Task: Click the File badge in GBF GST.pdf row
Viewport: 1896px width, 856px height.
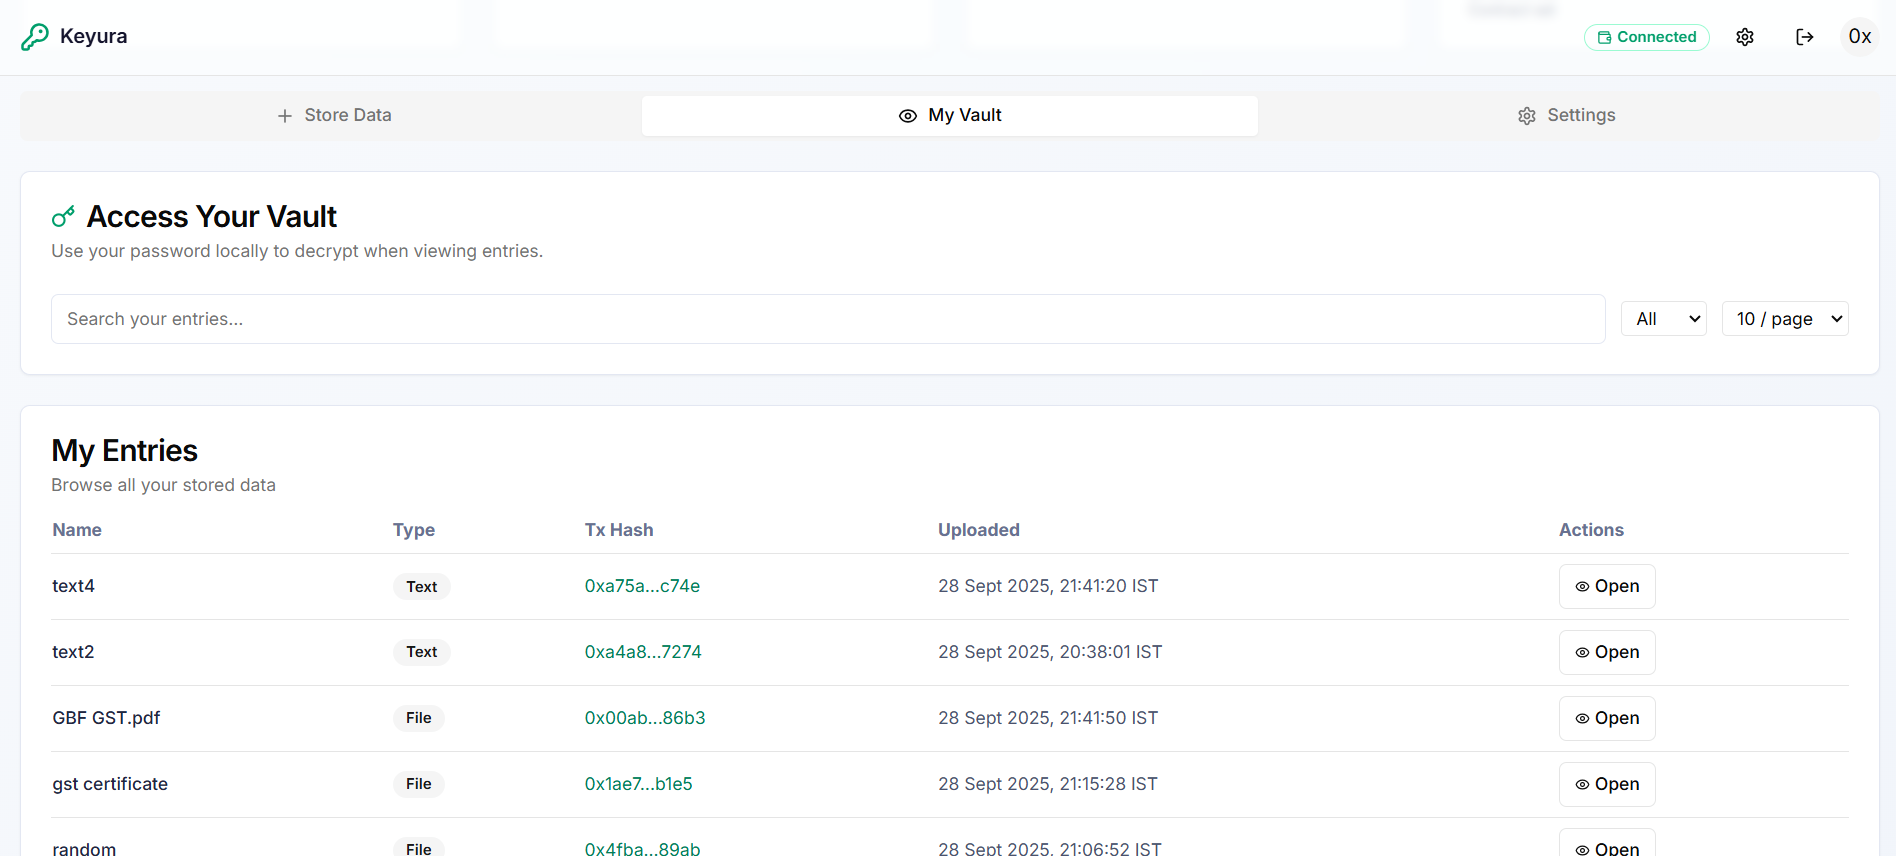Action: (x=419, y=718)
